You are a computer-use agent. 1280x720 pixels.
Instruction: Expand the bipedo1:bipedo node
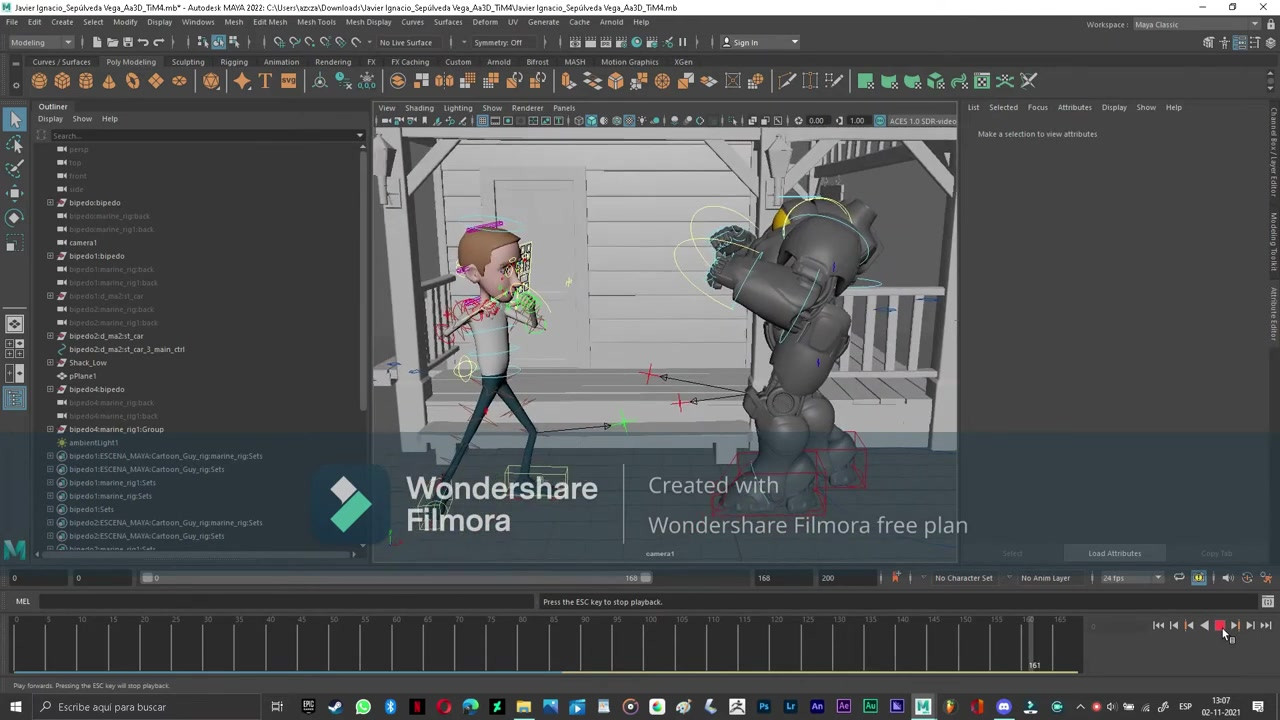[50, 256]
